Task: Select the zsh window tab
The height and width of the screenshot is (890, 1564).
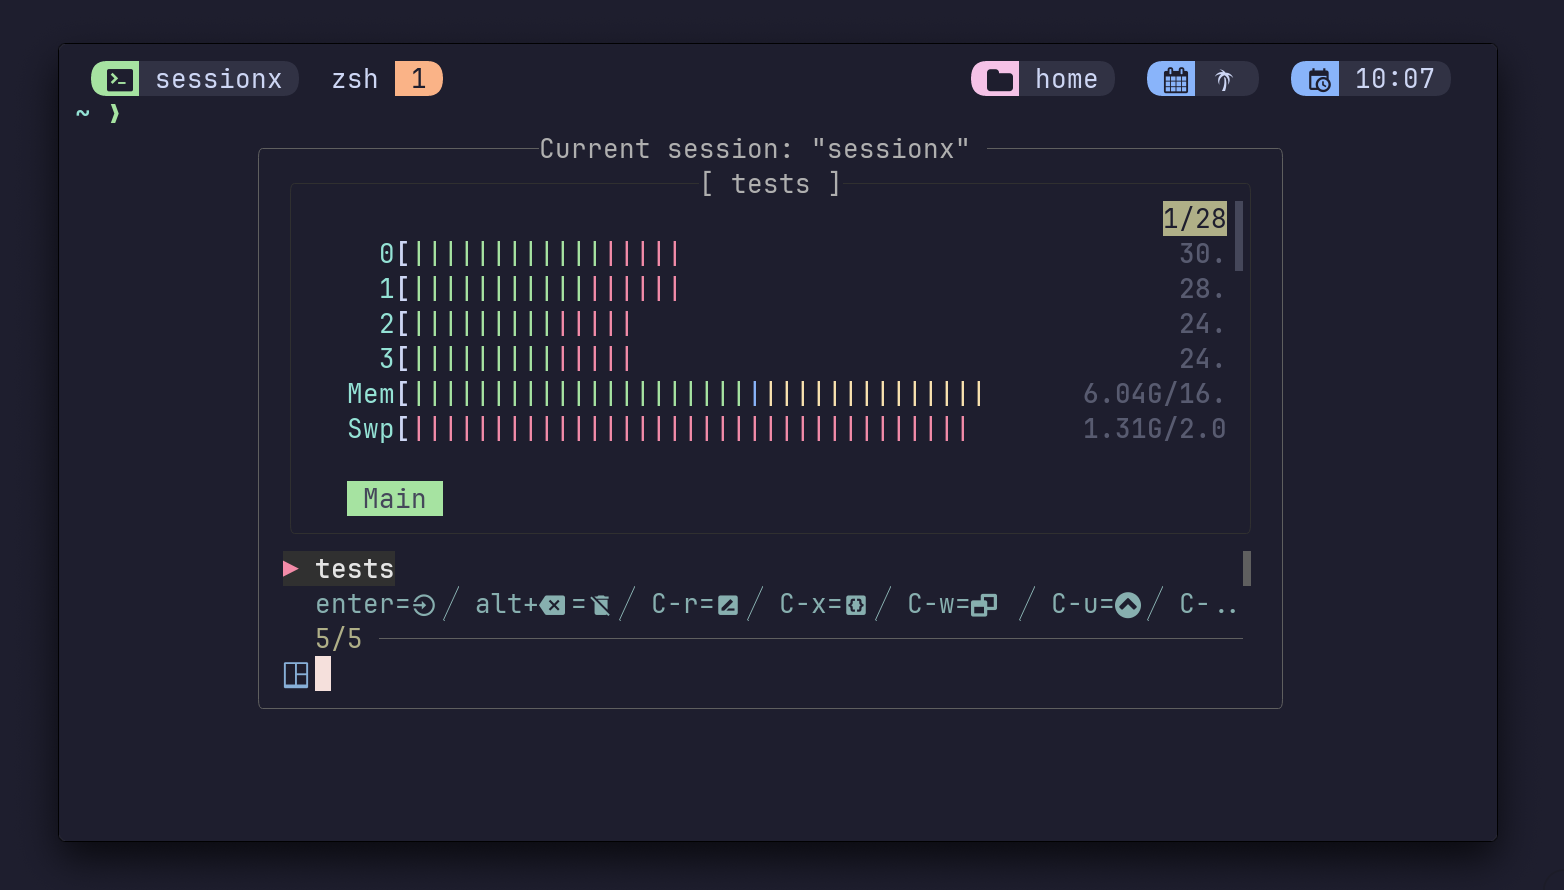Action: [355, 79]
